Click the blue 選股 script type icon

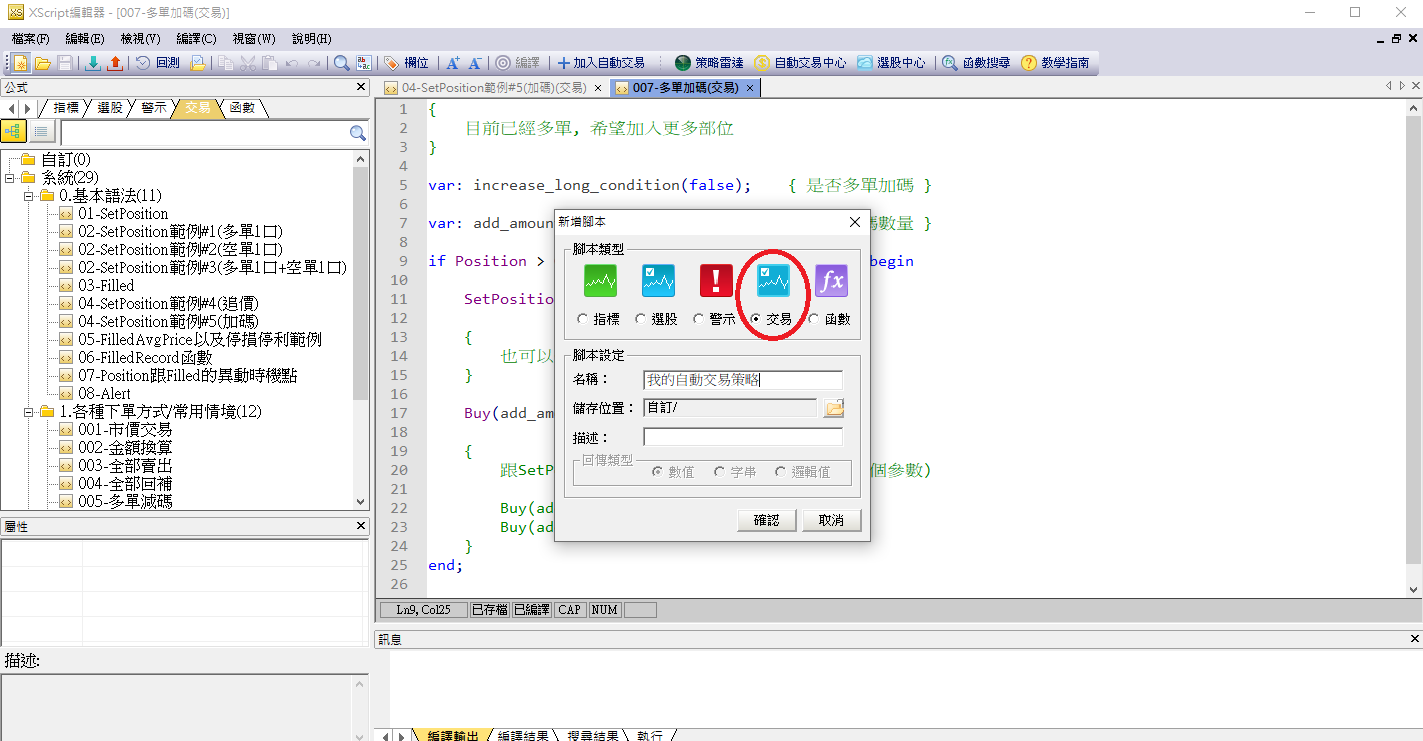pos(658,281)
